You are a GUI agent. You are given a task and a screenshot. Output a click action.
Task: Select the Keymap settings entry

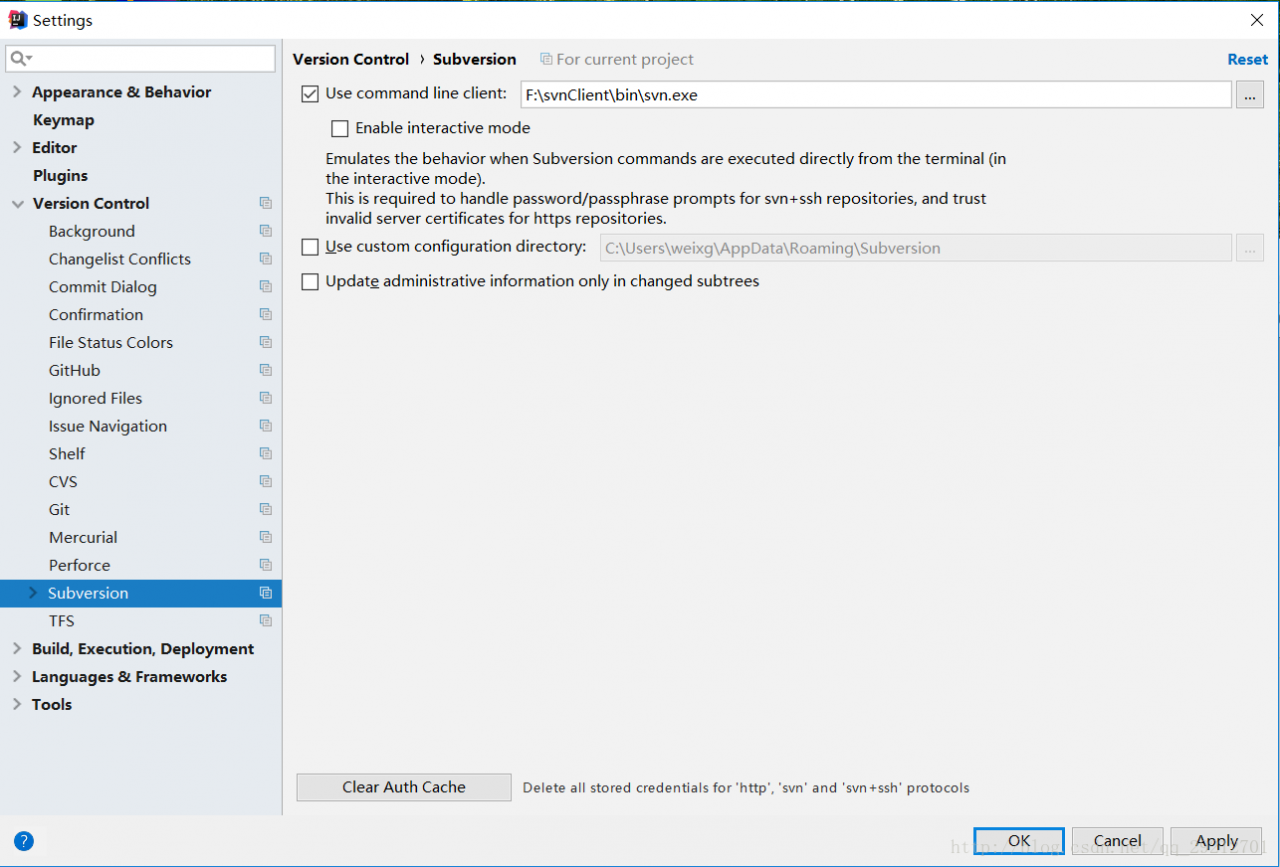(x=63, y=120)
